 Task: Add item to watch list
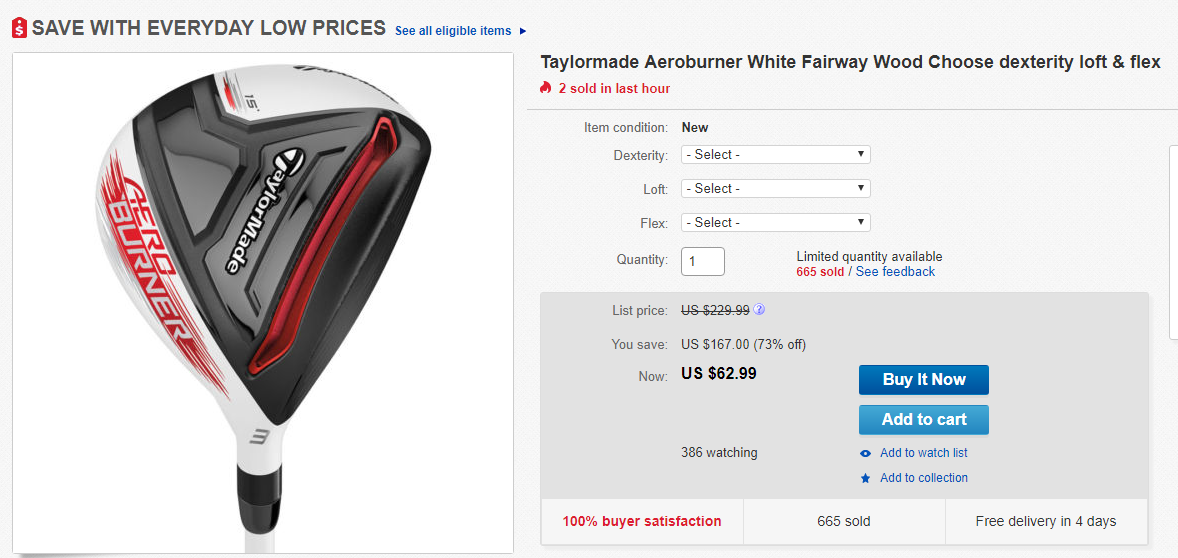click(x=923, y=453)
